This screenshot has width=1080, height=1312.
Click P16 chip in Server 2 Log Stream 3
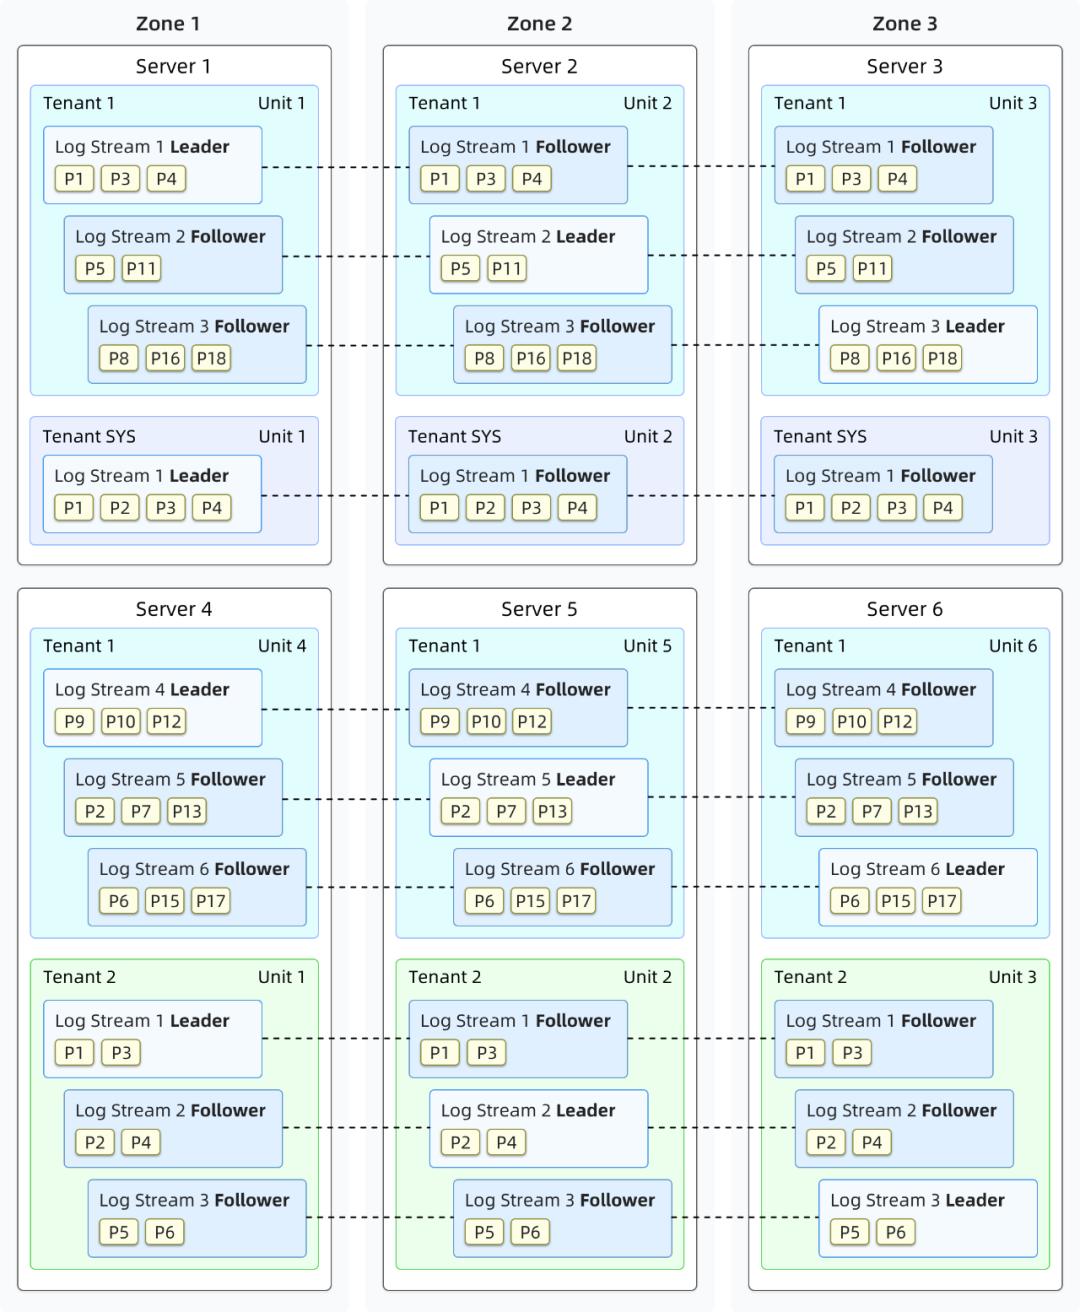pos(531,358)
